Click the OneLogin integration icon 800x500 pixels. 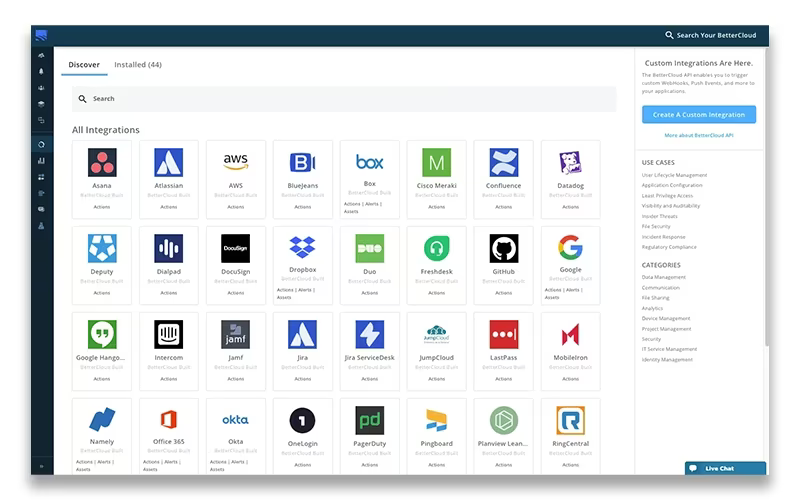303,420
